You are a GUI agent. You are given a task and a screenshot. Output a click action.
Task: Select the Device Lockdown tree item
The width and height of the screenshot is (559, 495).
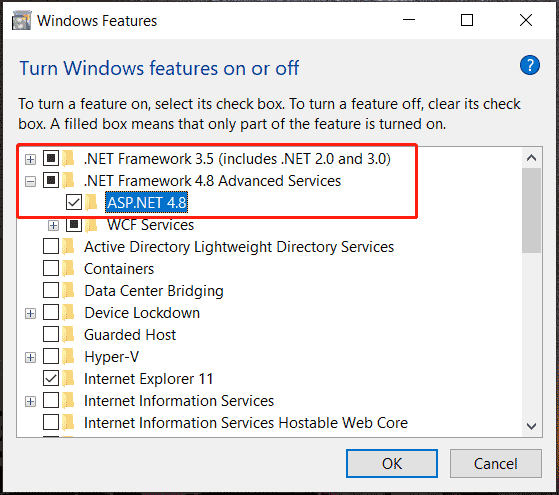click(142, 313)
